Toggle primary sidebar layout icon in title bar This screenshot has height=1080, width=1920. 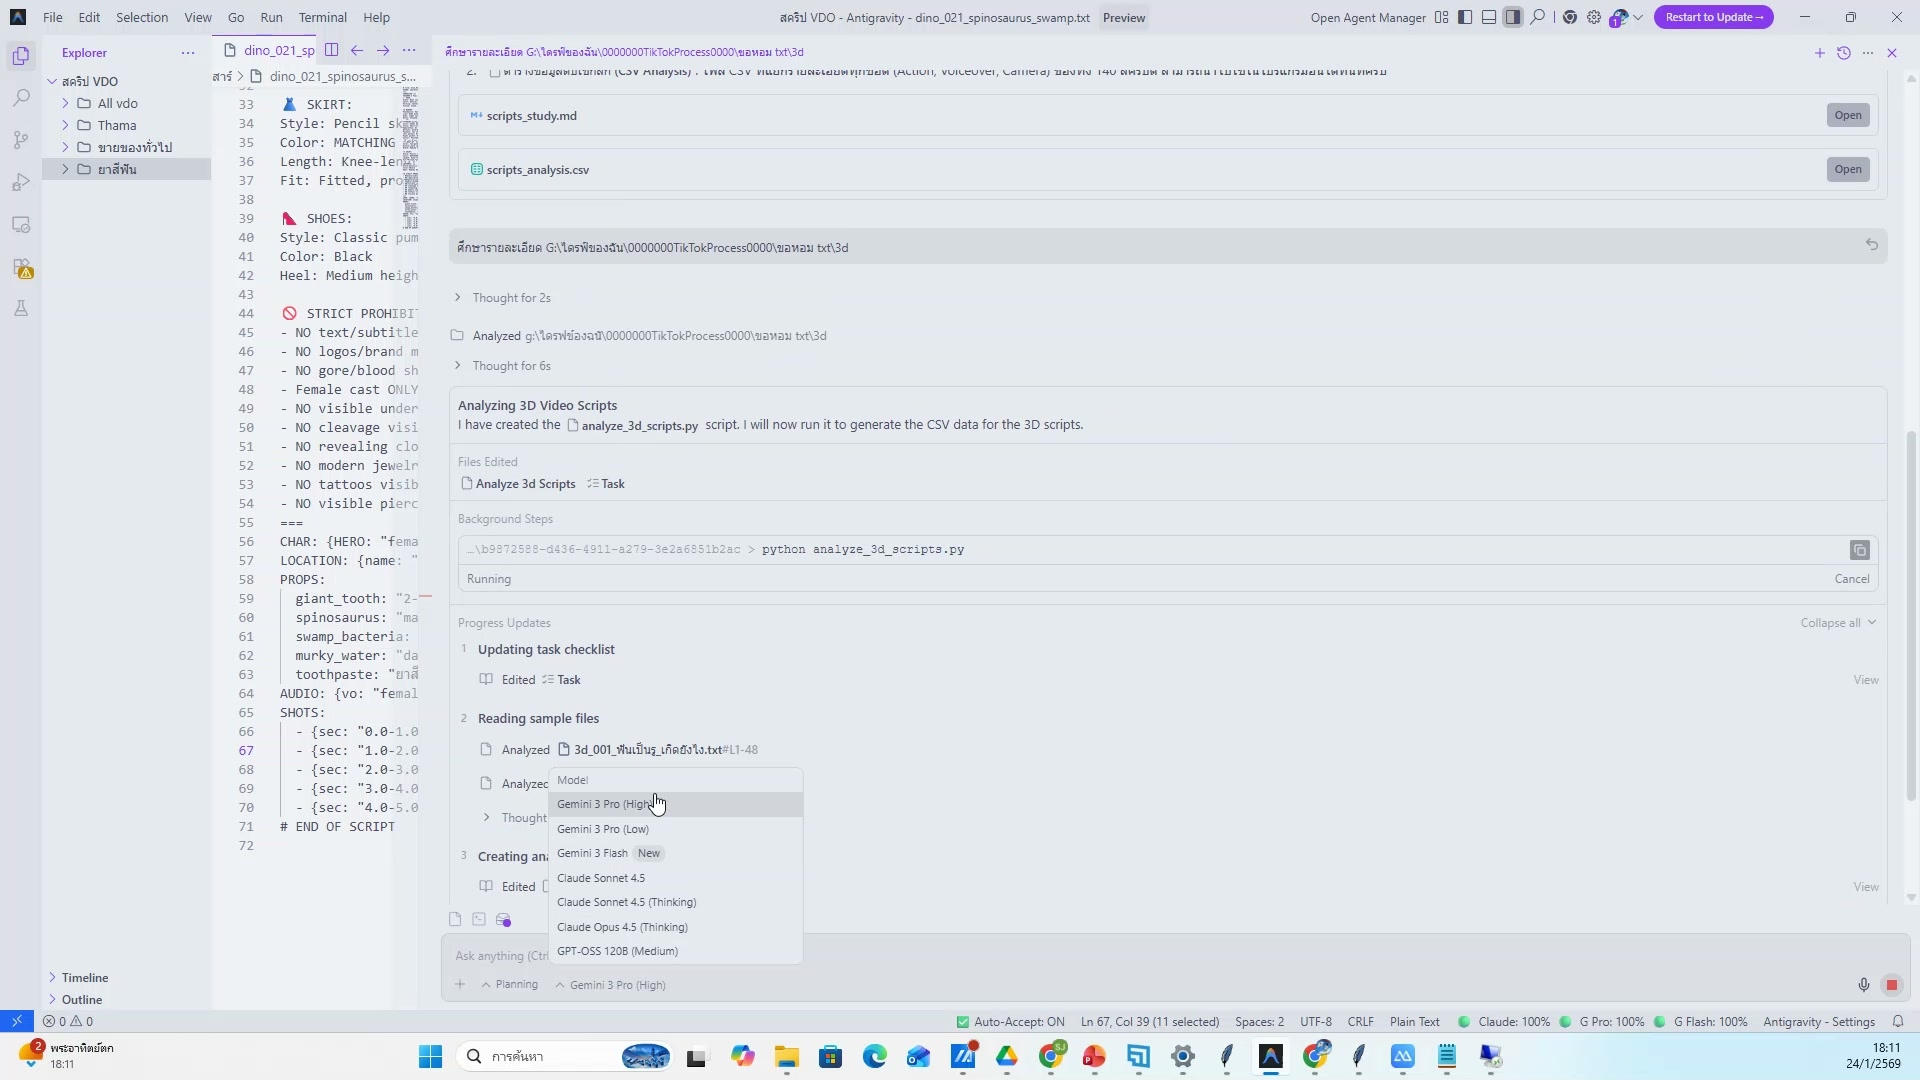pos(1465,17)
